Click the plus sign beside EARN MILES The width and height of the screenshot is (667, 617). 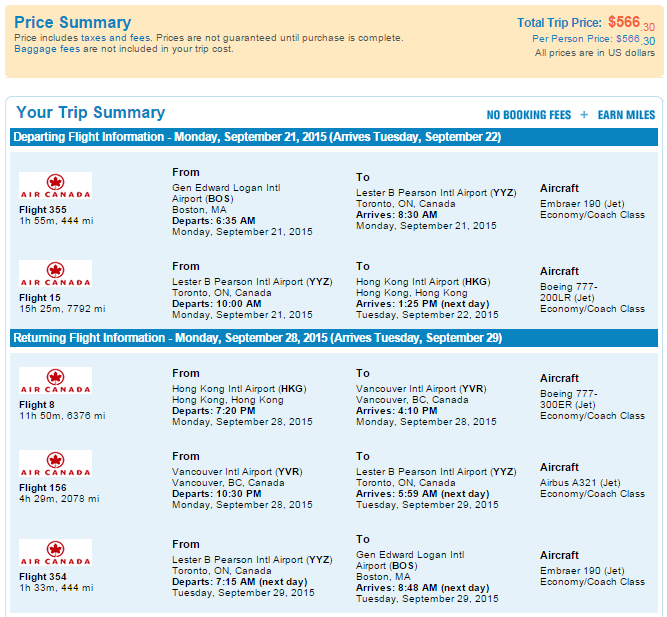point(584,115)
